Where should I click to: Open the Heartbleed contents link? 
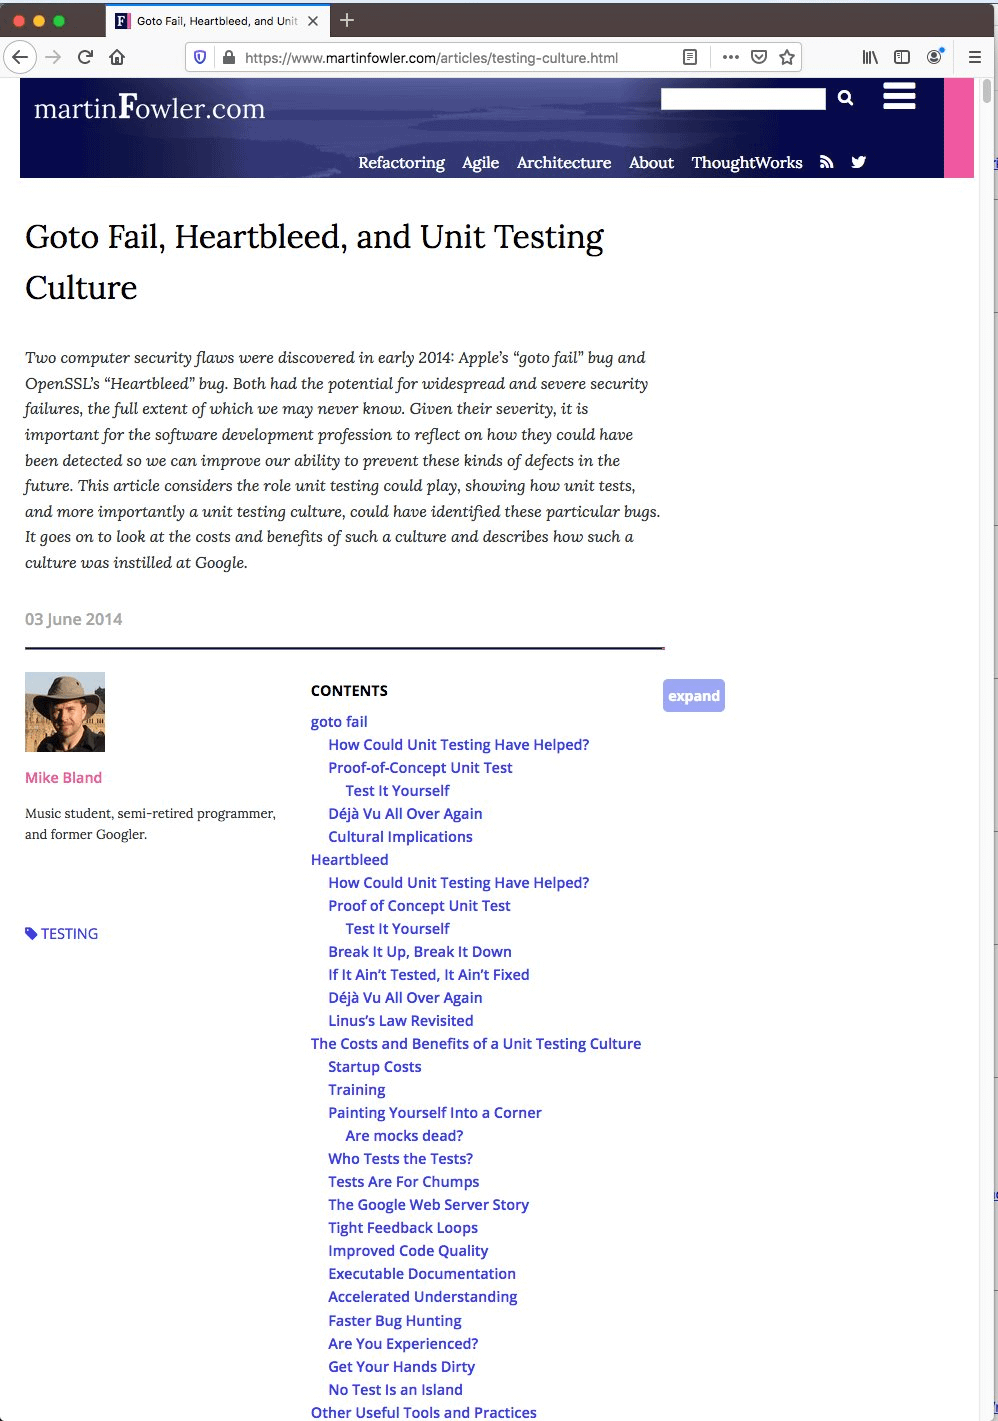(349, 860)
